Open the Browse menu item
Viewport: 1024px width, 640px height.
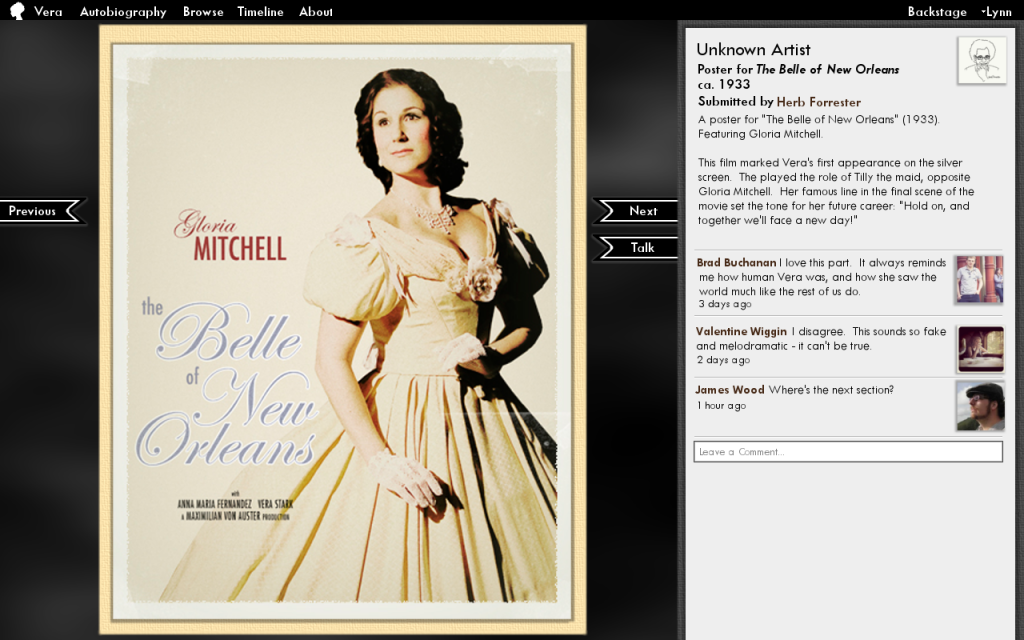[x=203, y=12]
